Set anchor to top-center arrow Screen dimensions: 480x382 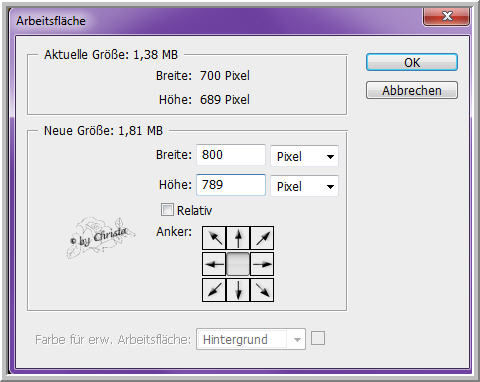[x=238, y=238]
